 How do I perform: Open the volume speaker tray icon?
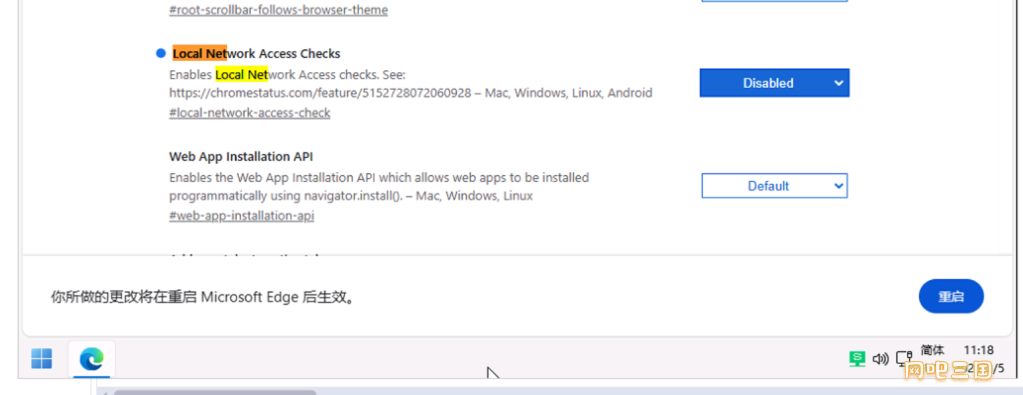881,358
